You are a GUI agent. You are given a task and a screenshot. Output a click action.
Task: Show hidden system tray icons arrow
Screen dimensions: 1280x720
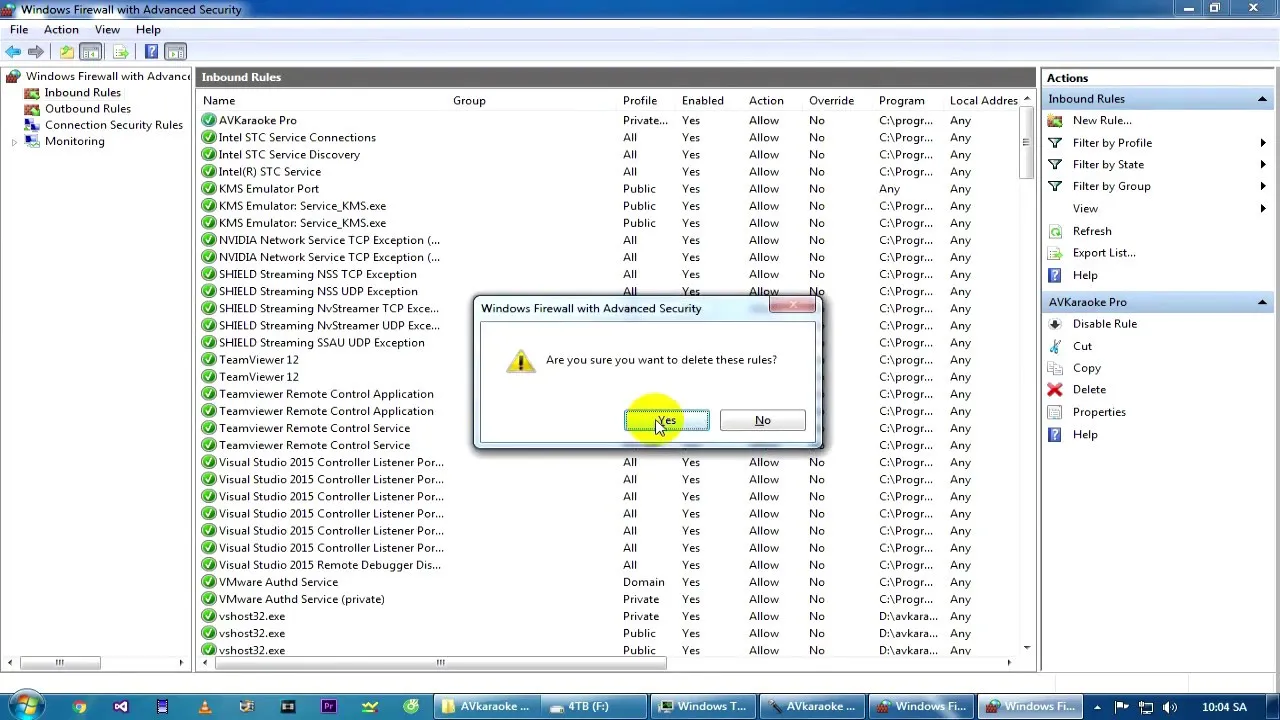[1099, 707]
